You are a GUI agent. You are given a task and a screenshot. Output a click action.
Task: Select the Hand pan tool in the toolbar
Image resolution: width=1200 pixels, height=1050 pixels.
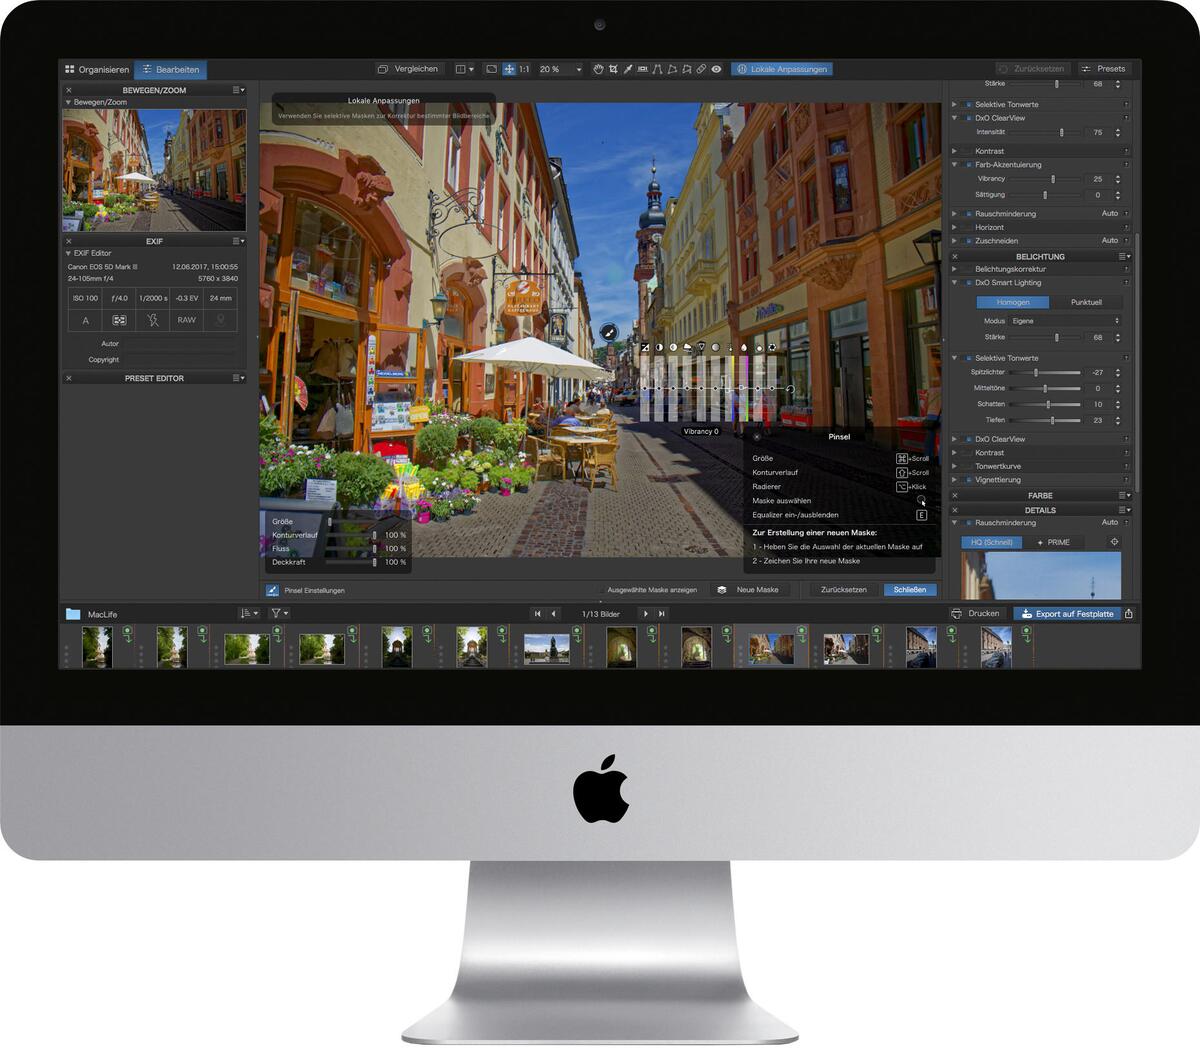[599, 69]
